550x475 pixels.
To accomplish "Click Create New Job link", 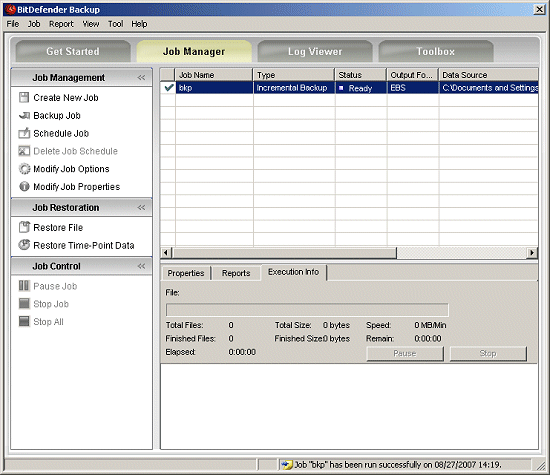I will (x=66, y=98).
